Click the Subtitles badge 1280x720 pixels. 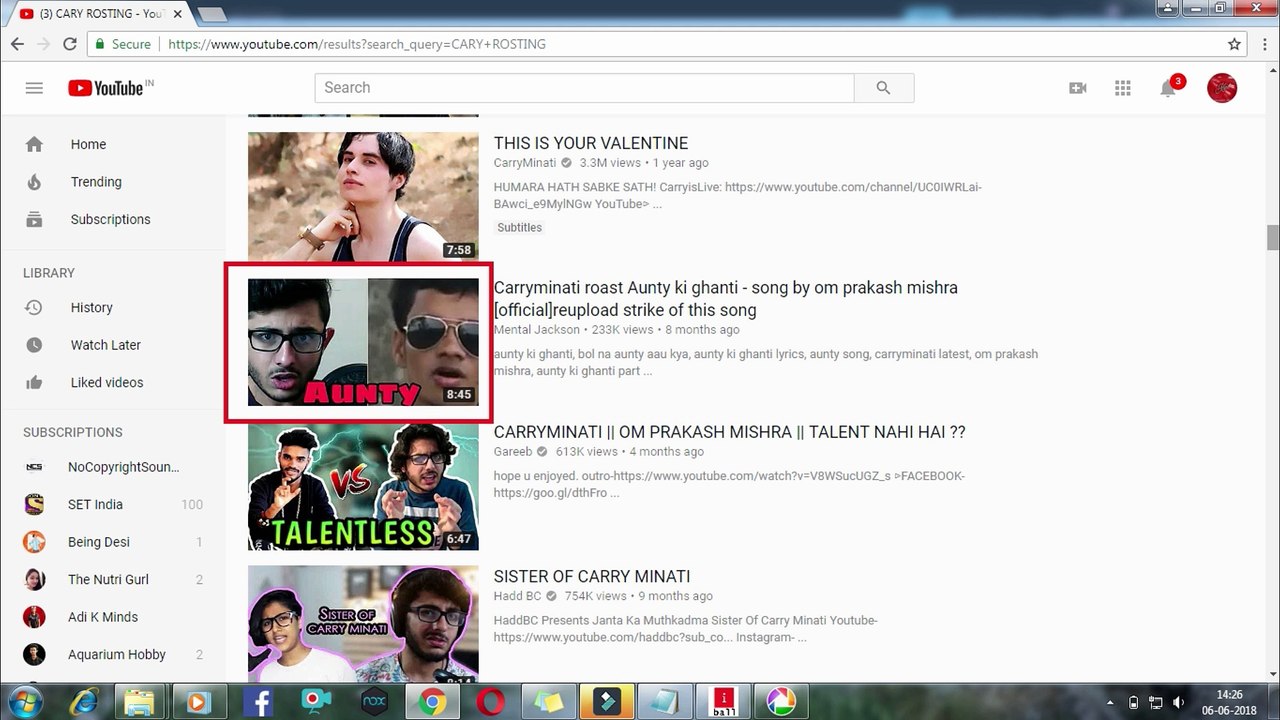tap(520, 228)
